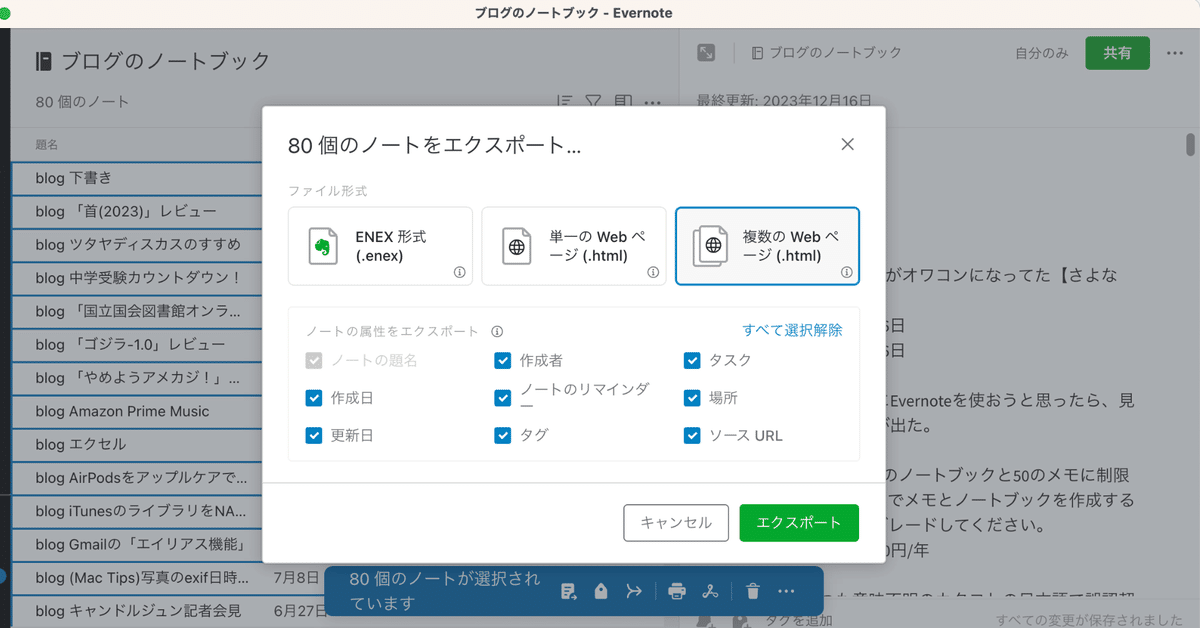The image size is (1200, 628).
Task: Select note blog エクセル
Action: tap(137, 445)
